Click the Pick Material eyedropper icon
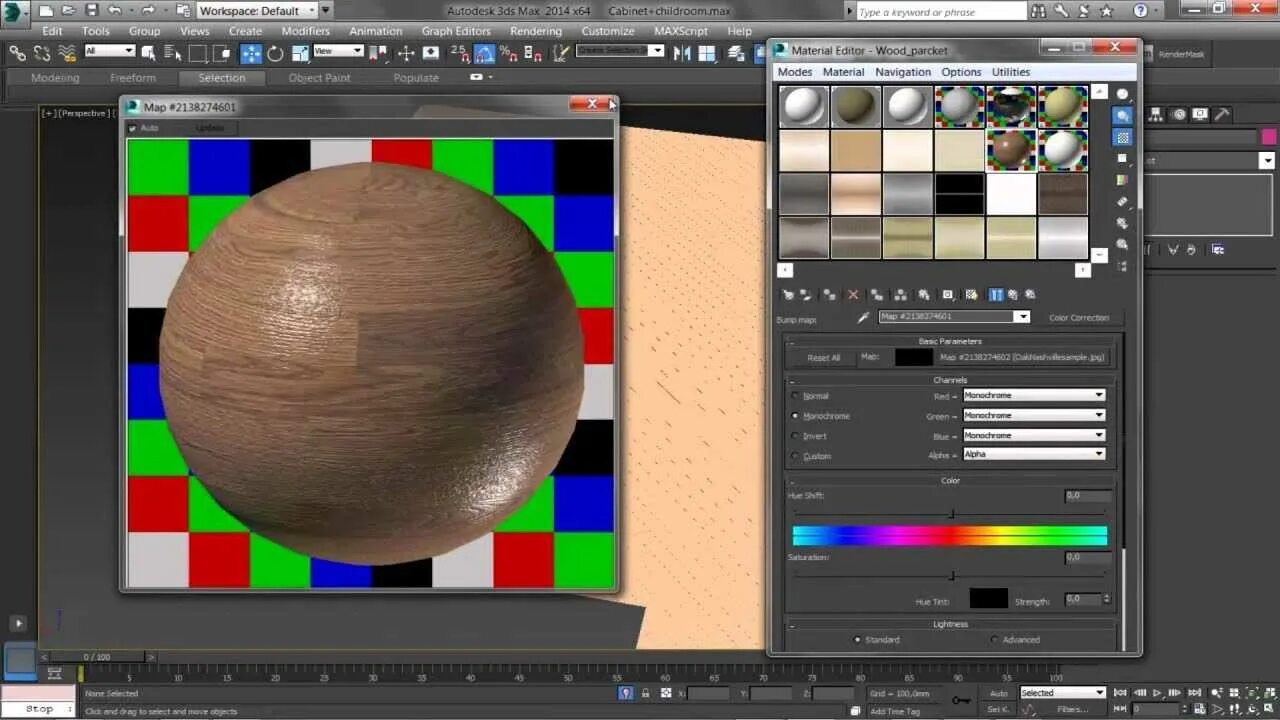 [863, 317]
